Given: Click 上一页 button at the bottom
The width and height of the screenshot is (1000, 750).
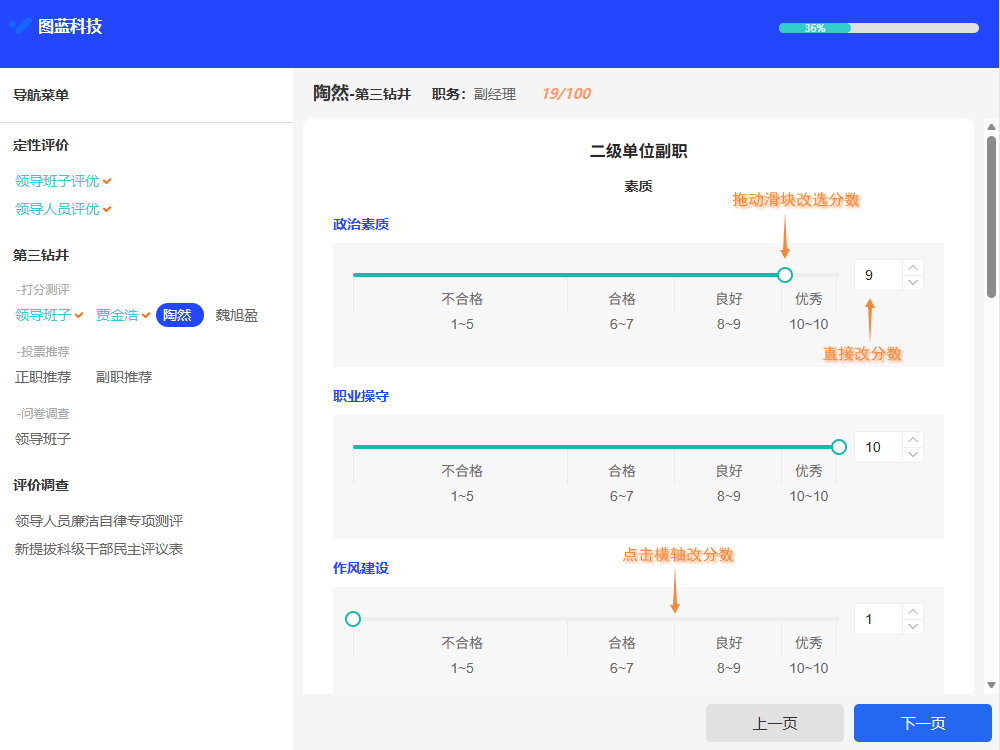Looking at the screenshot, I should coord(774,722).
